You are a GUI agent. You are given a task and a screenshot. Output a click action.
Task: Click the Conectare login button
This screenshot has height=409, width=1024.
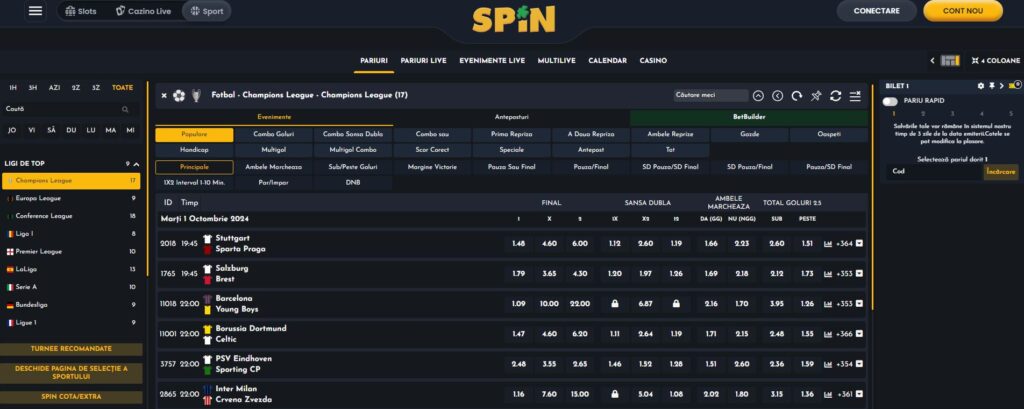click(876, 11)
